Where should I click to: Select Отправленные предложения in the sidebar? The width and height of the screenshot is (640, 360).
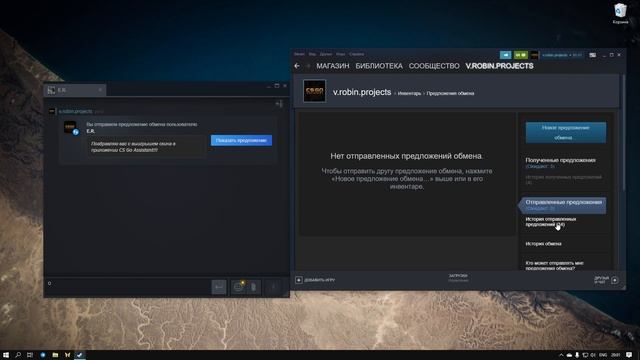pos(563,205)
